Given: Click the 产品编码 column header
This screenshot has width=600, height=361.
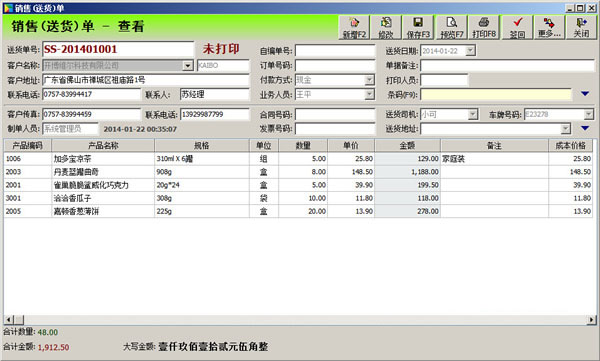Looking at the screenshot, I should pyautogui.click(x=28, y=145).
